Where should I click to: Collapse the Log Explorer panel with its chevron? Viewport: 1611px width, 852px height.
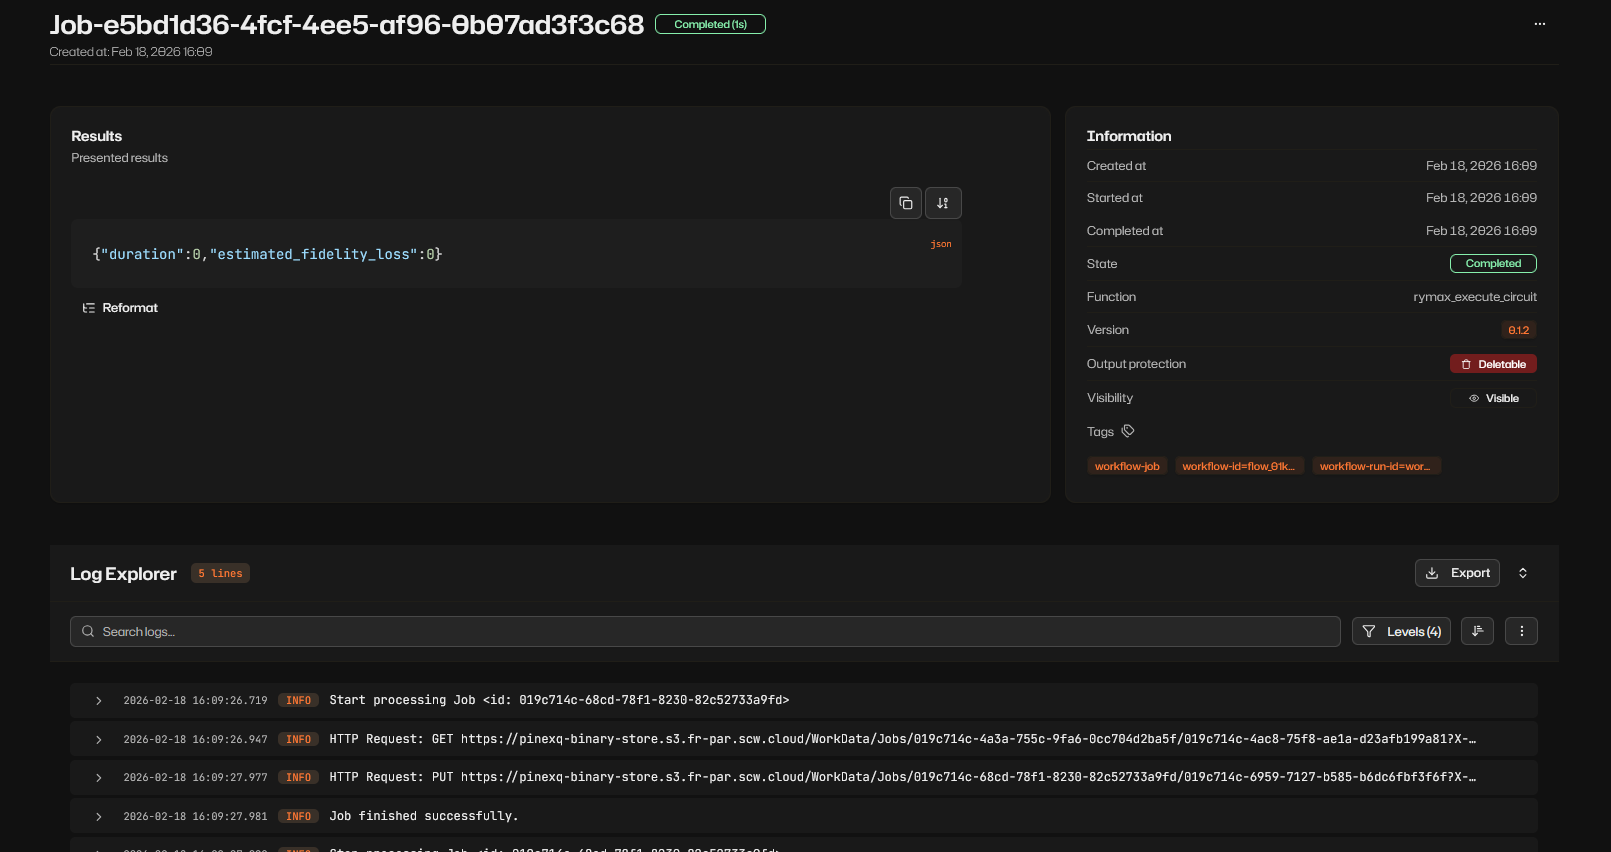pos(1523,573)
